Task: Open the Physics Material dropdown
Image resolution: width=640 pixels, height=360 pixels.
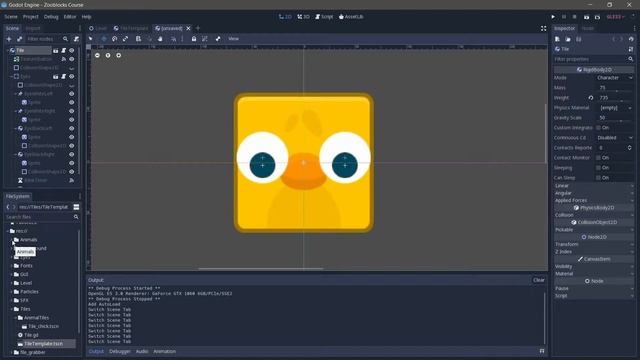Action: [615, 108]
